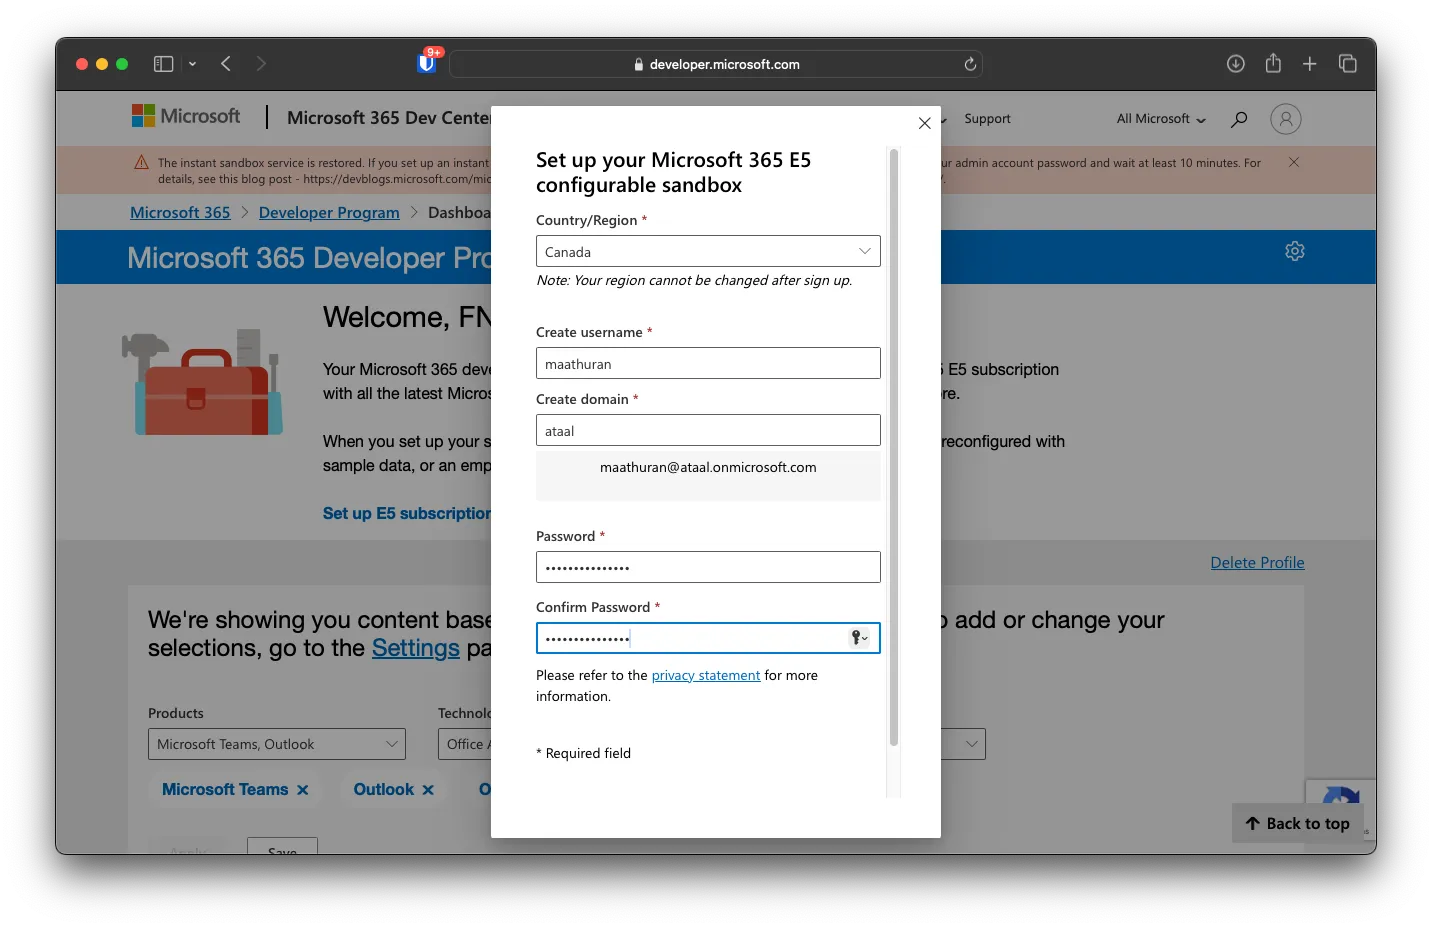This screenshot has height=928, width=1432.
Task: Open the Support menu item
Action: (x=987, y=119)
